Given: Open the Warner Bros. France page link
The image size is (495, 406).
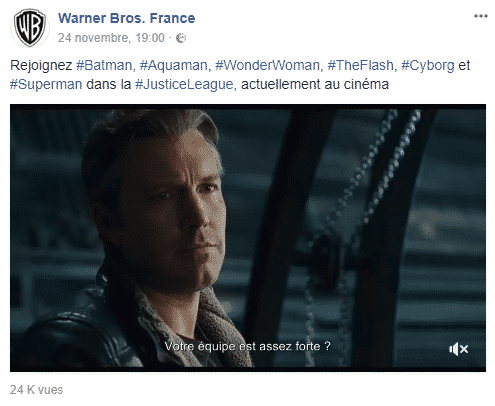Looking at the screenshot, I should [x=127, y=18].
